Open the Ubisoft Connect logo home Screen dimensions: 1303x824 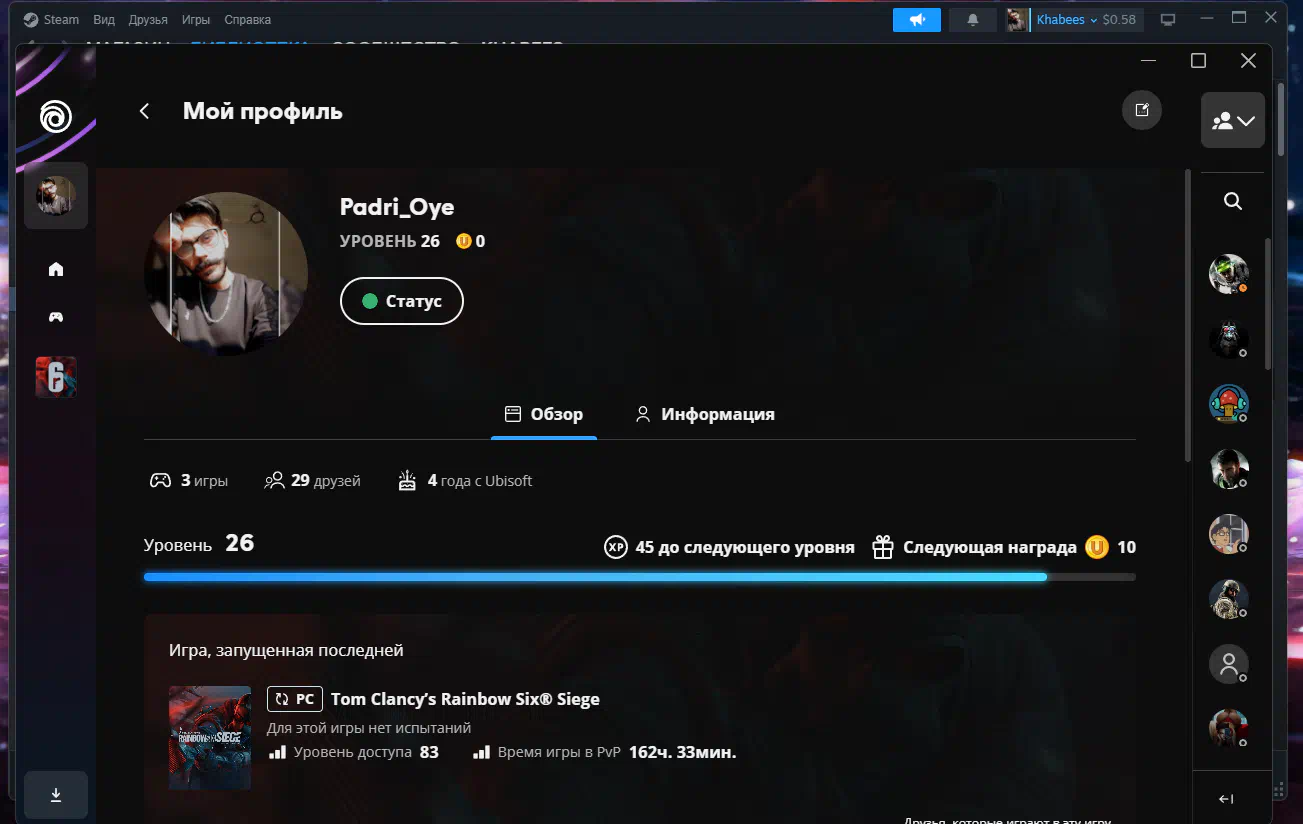coord(56,117)
